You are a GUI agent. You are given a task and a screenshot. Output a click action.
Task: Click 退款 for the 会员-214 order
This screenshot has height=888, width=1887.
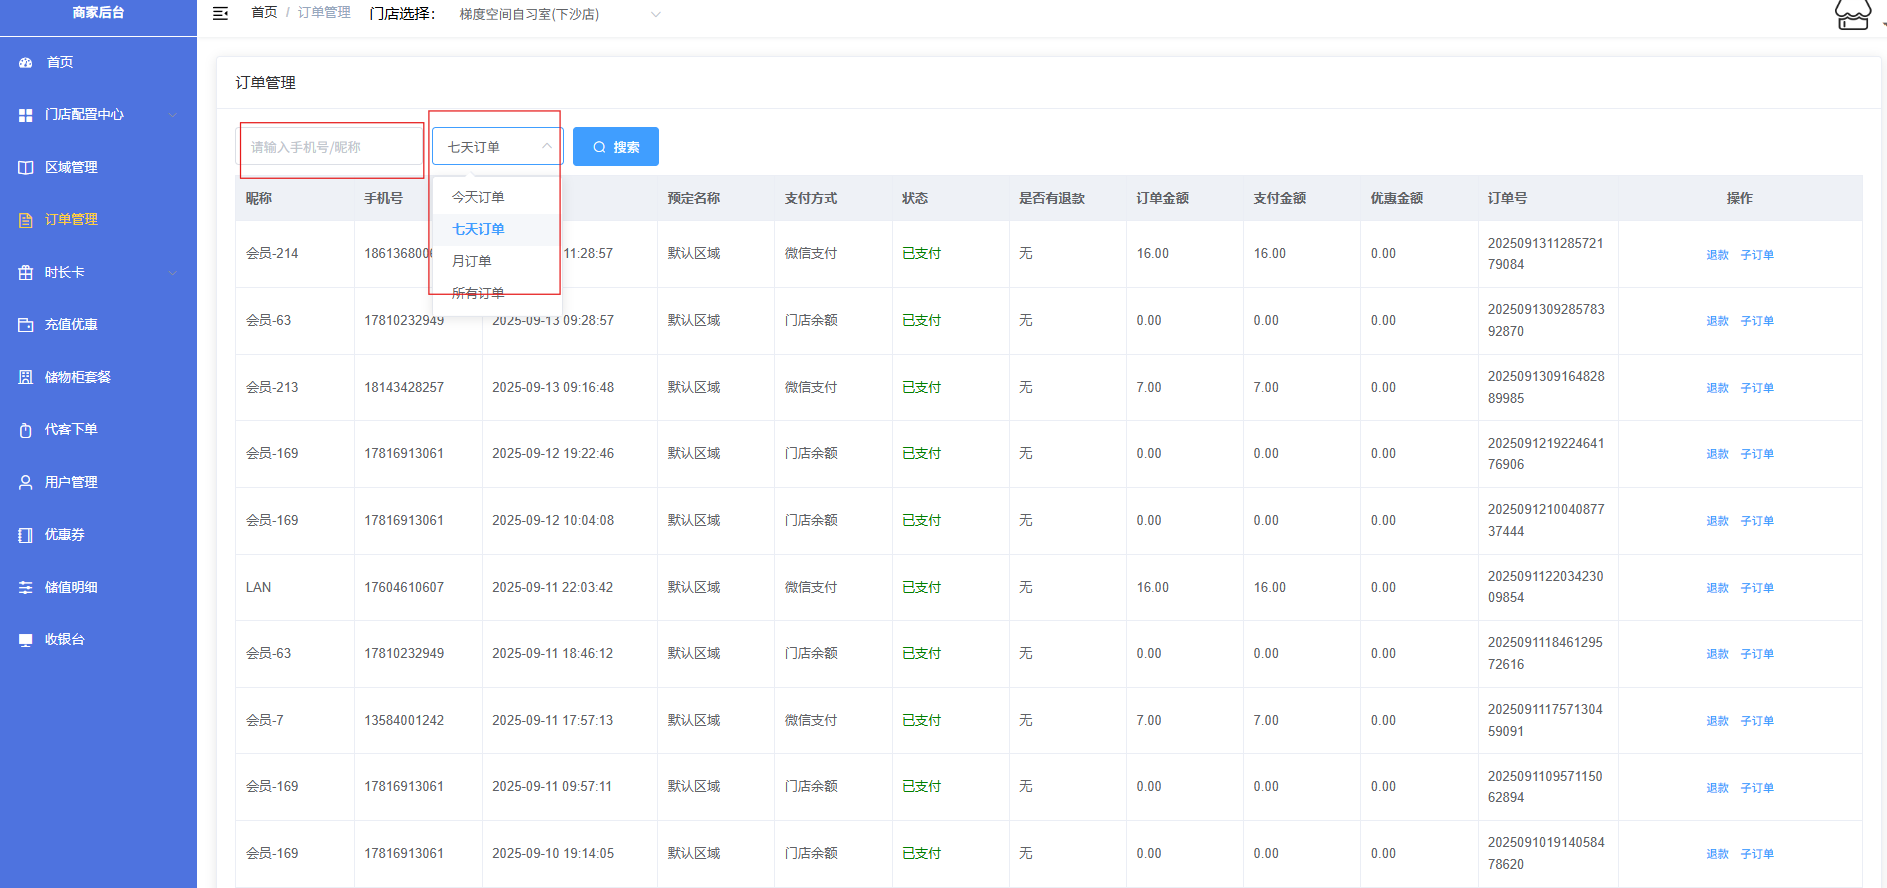point(1717,255)
